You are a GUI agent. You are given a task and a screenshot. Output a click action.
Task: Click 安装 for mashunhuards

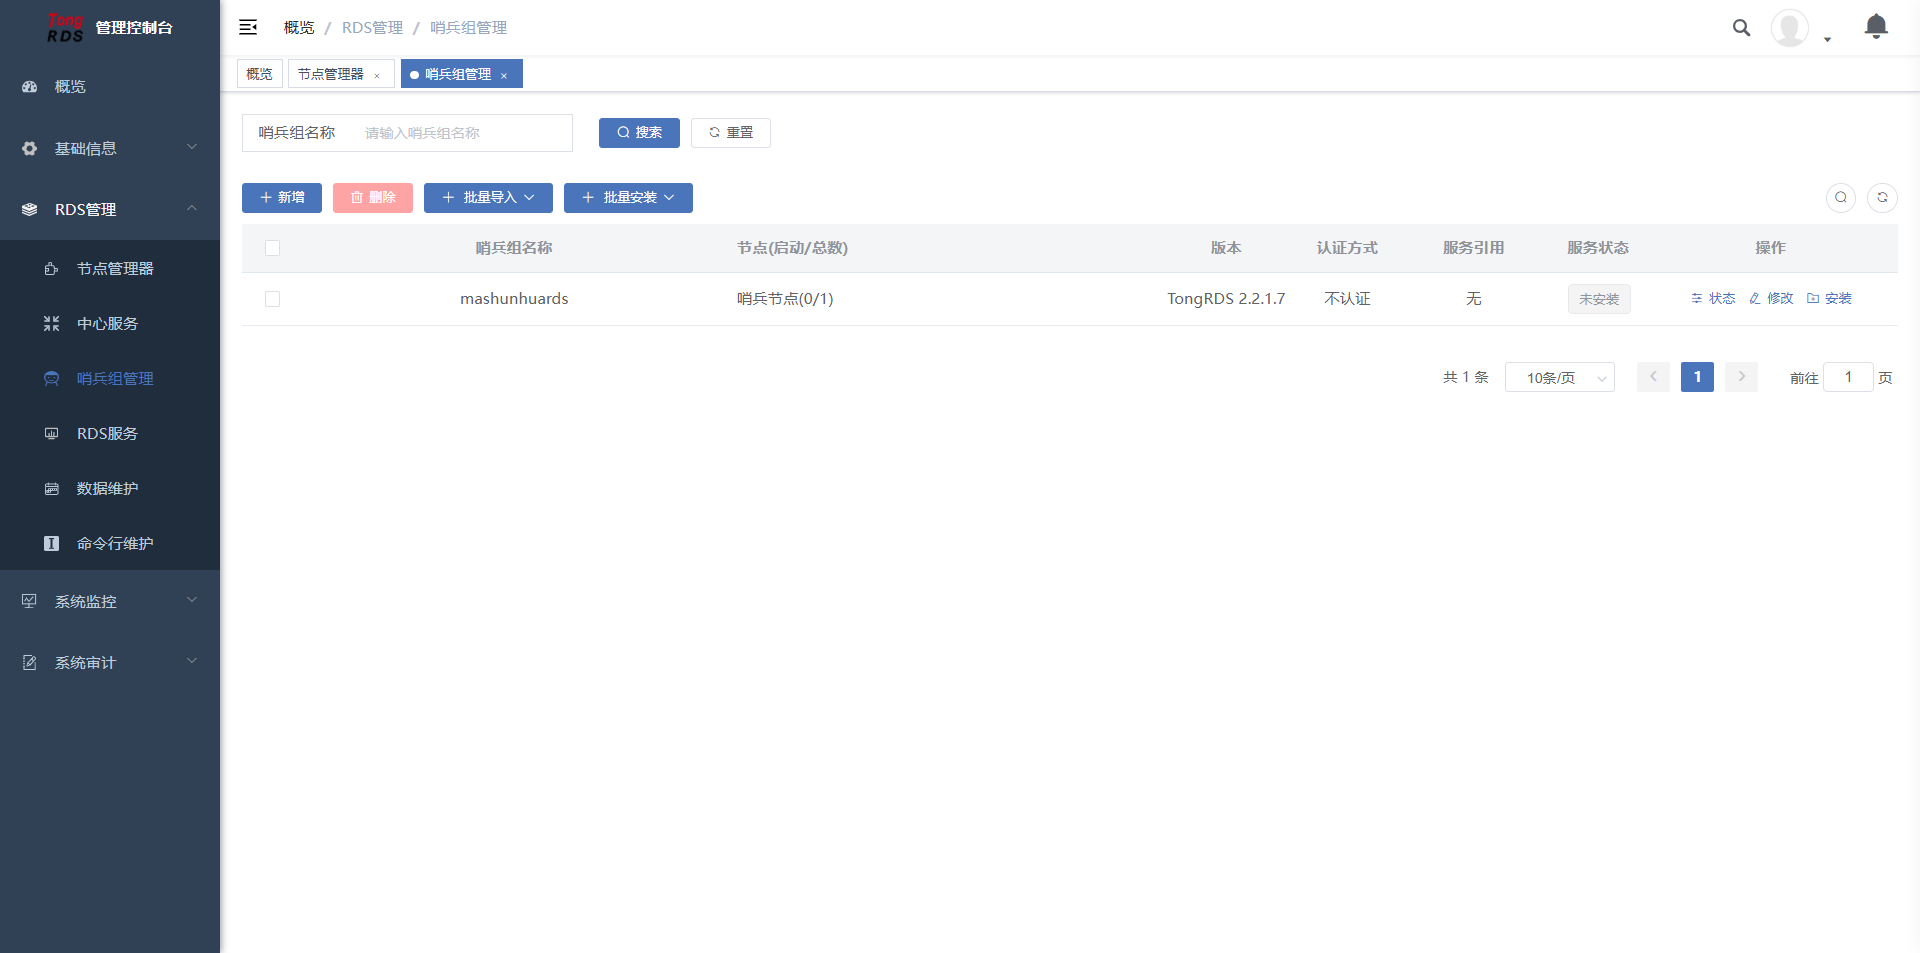tap(1829, 299)
